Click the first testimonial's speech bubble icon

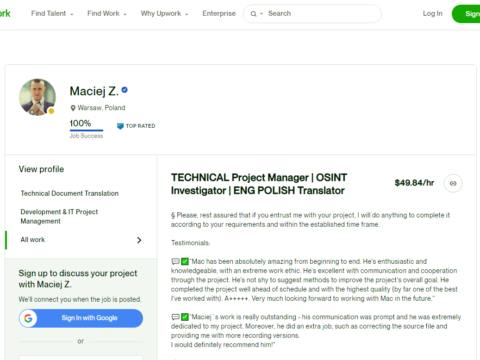(x=175, y=262)
